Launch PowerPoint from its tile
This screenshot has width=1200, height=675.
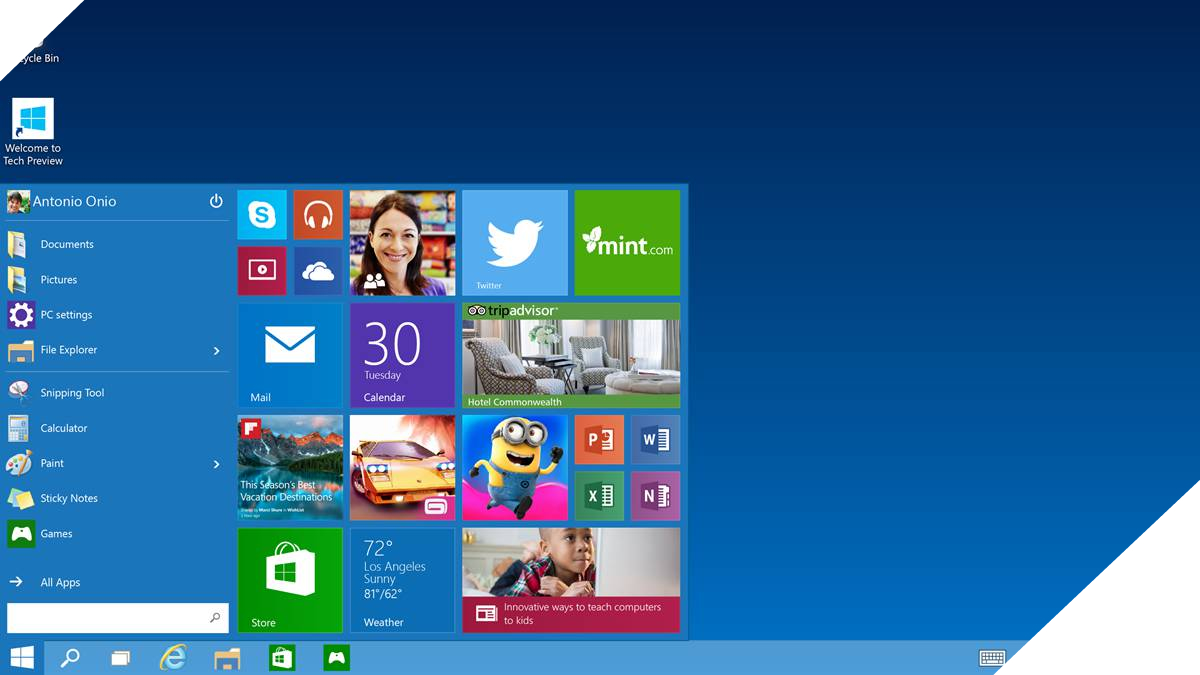pyautogui.click(x=598, y=439)
